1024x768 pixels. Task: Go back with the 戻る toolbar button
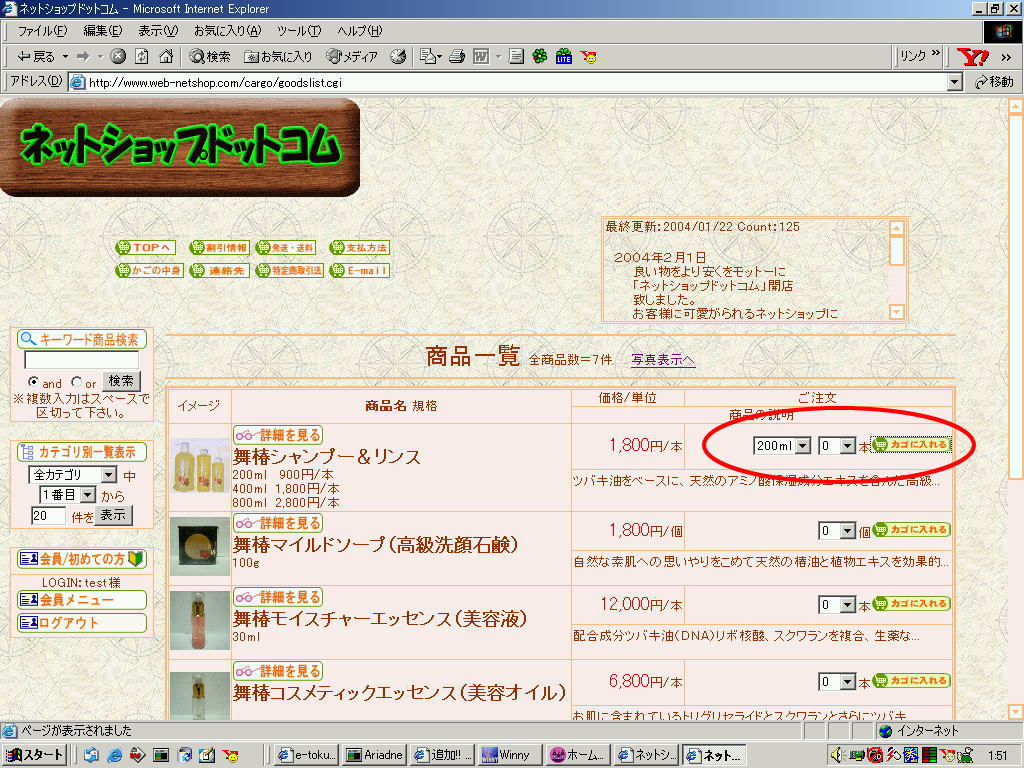click(37, 57)
